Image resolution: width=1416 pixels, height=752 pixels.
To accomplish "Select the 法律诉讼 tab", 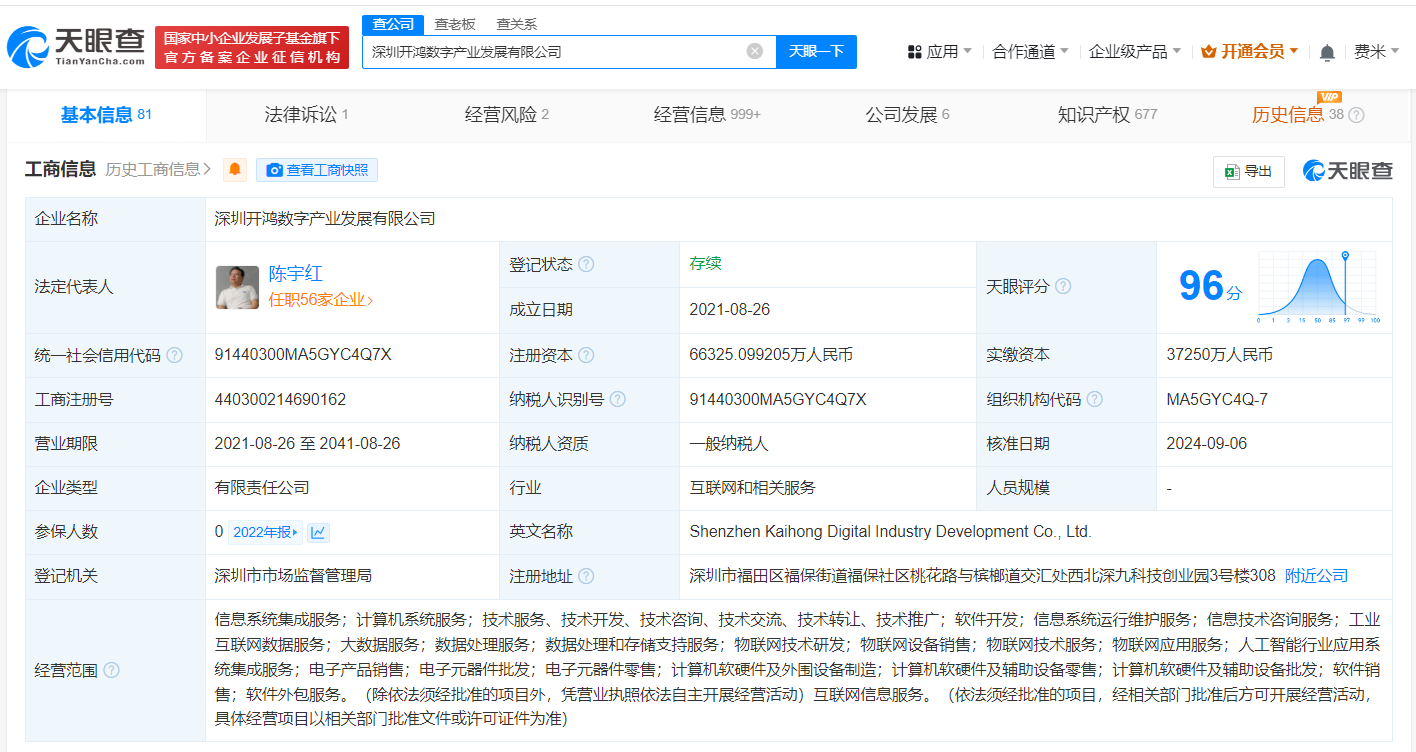I will point(306,115).
